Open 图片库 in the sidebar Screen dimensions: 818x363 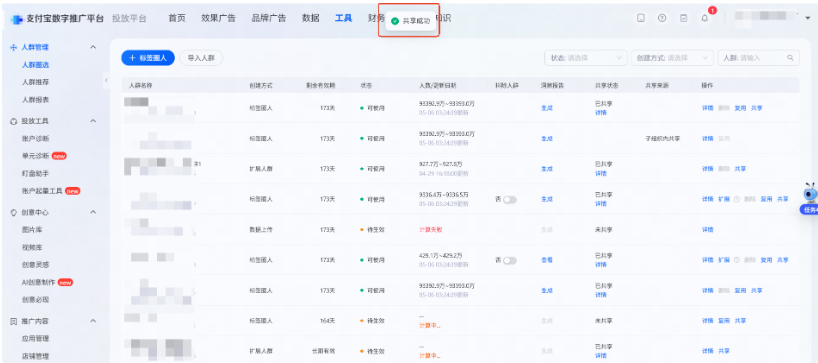32,230
